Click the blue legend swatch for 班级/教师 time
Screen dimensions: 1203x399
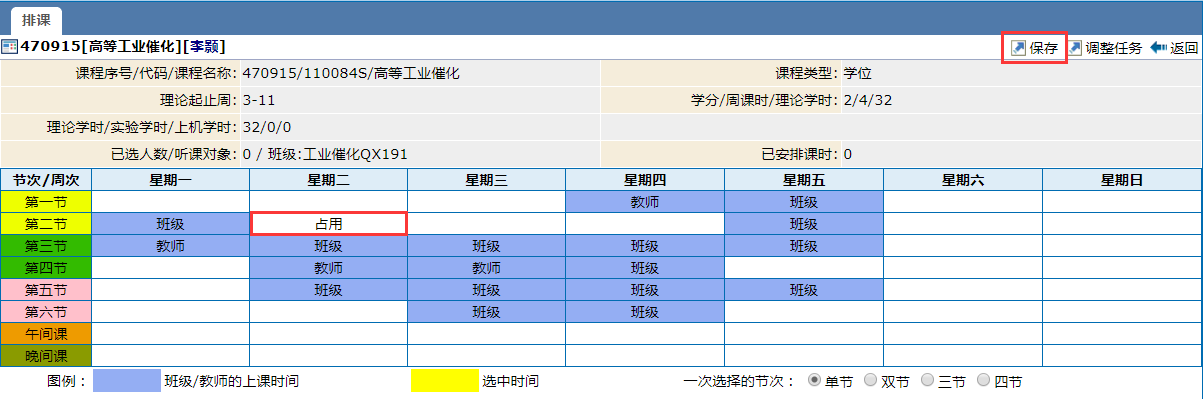coord(127,380)
